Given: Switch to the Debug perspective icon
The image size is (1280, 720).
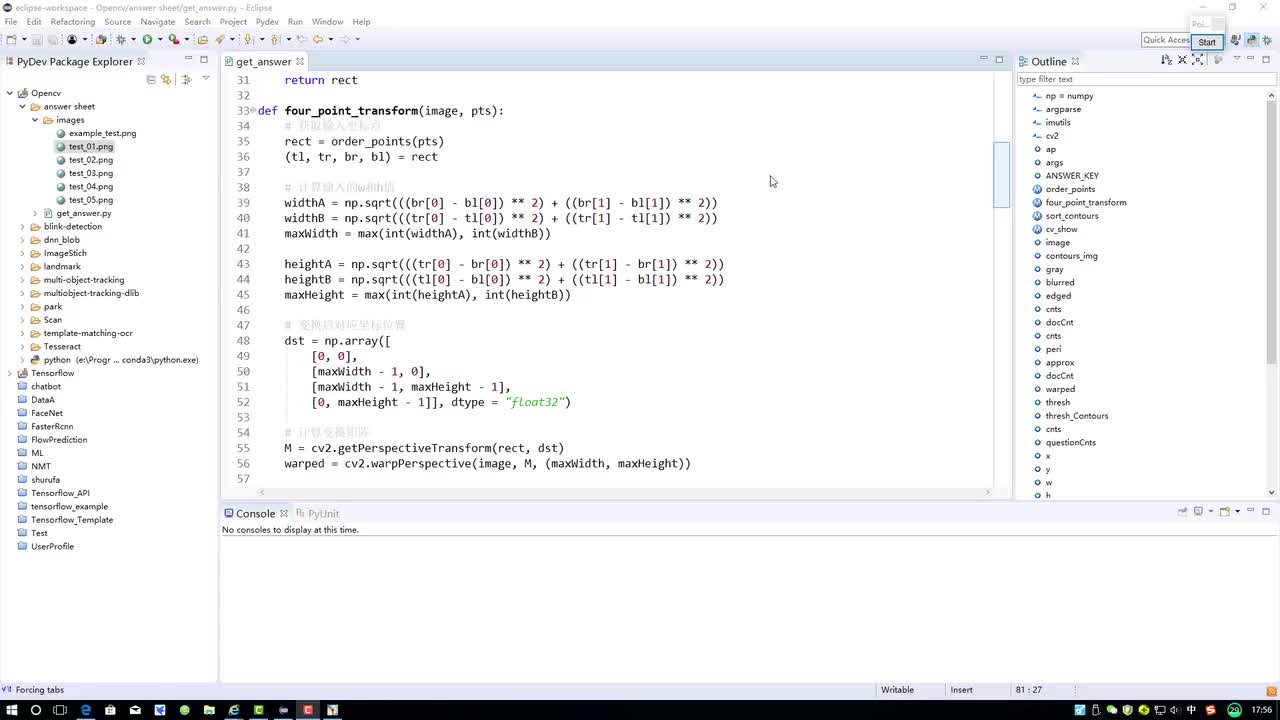Looking at the screenshot, I should (x=1266, y=40).
